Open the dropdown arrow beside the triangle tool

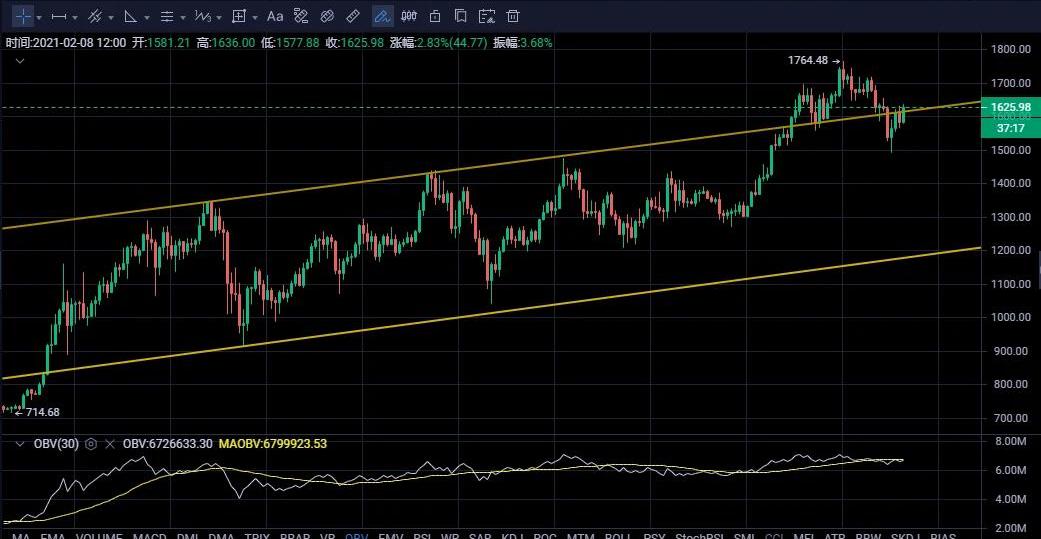147,17
